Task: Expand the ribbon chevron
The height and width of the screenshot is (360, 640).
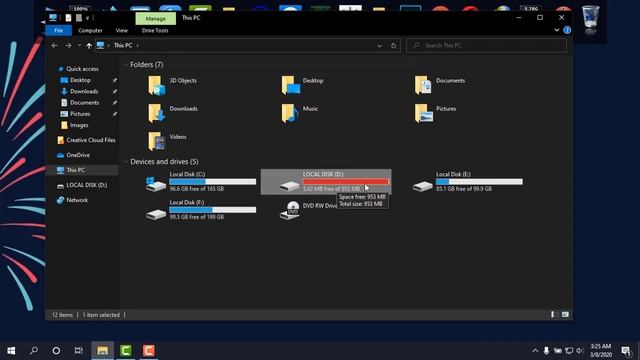Action: point(557,30)
